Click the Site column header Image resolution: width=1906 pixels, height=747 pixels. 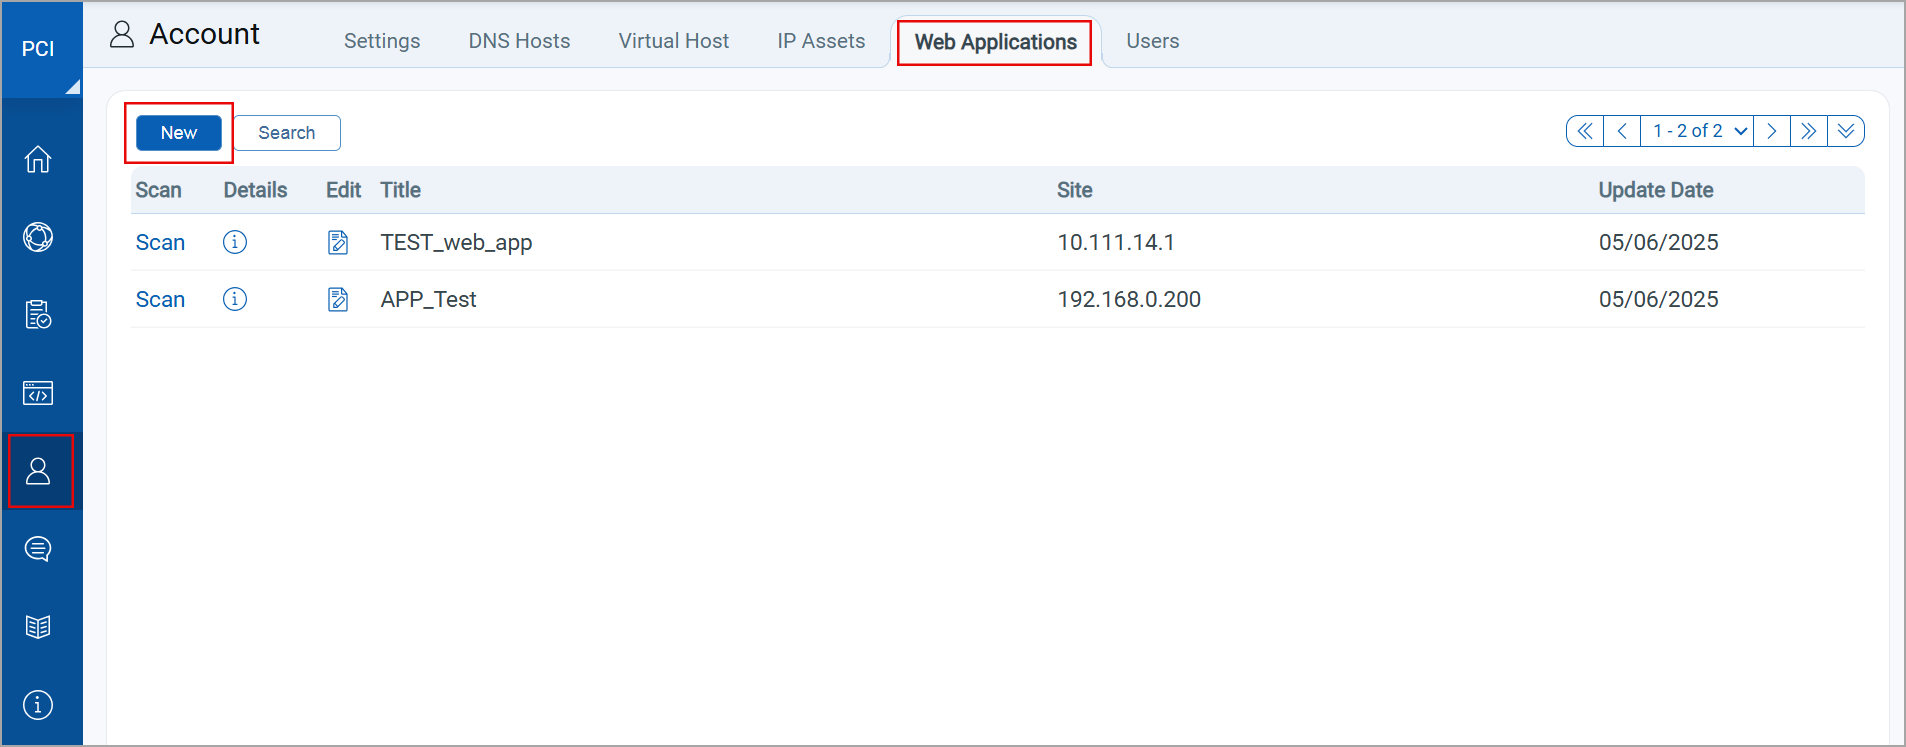pos(1075,190)
